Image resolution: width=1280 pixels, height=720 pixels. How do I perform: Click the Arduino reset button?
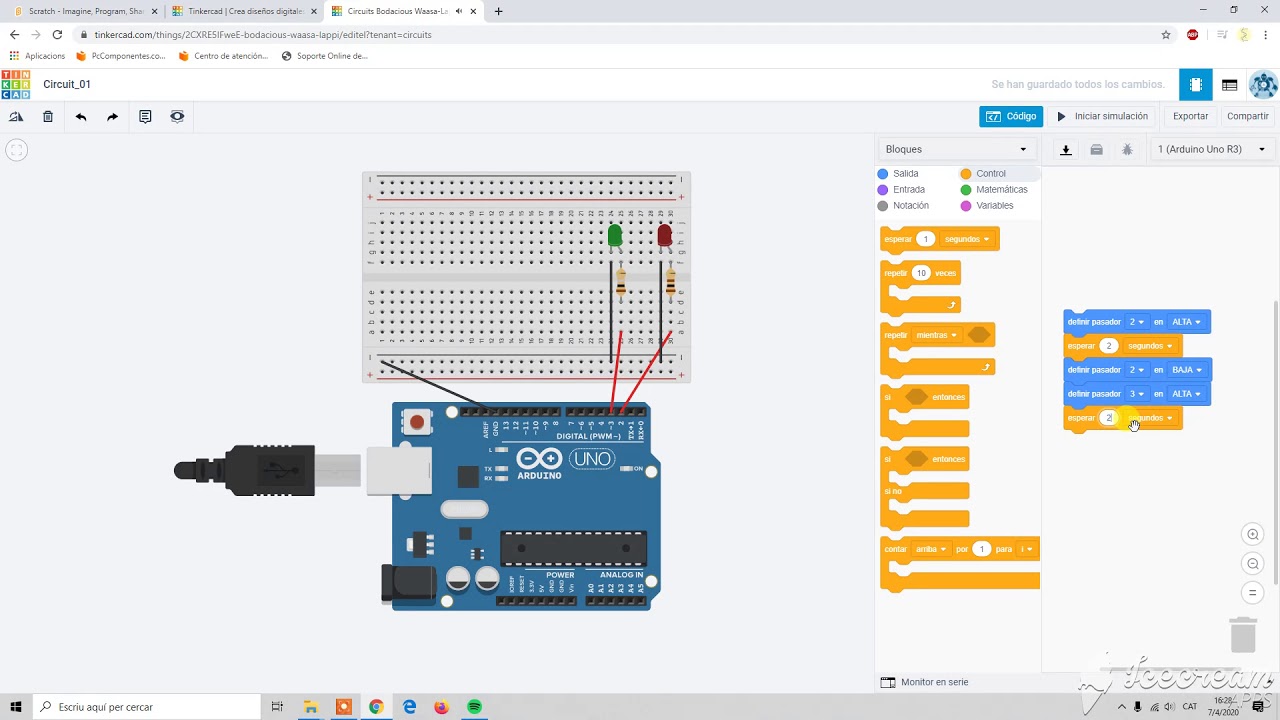(417, 423)
